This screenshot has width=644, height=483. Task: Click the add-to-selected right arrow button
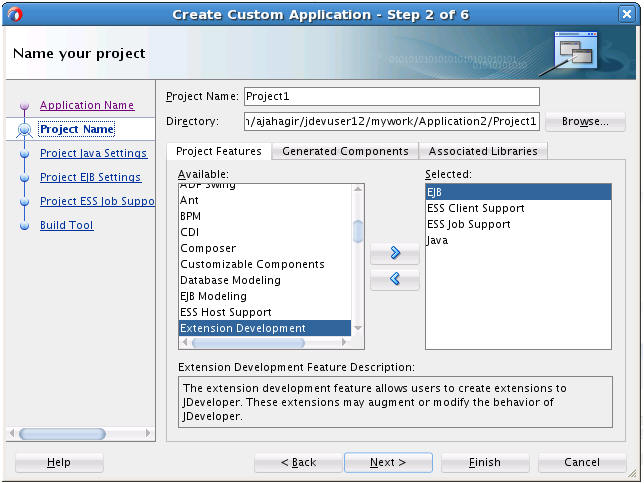coord(395,253)
